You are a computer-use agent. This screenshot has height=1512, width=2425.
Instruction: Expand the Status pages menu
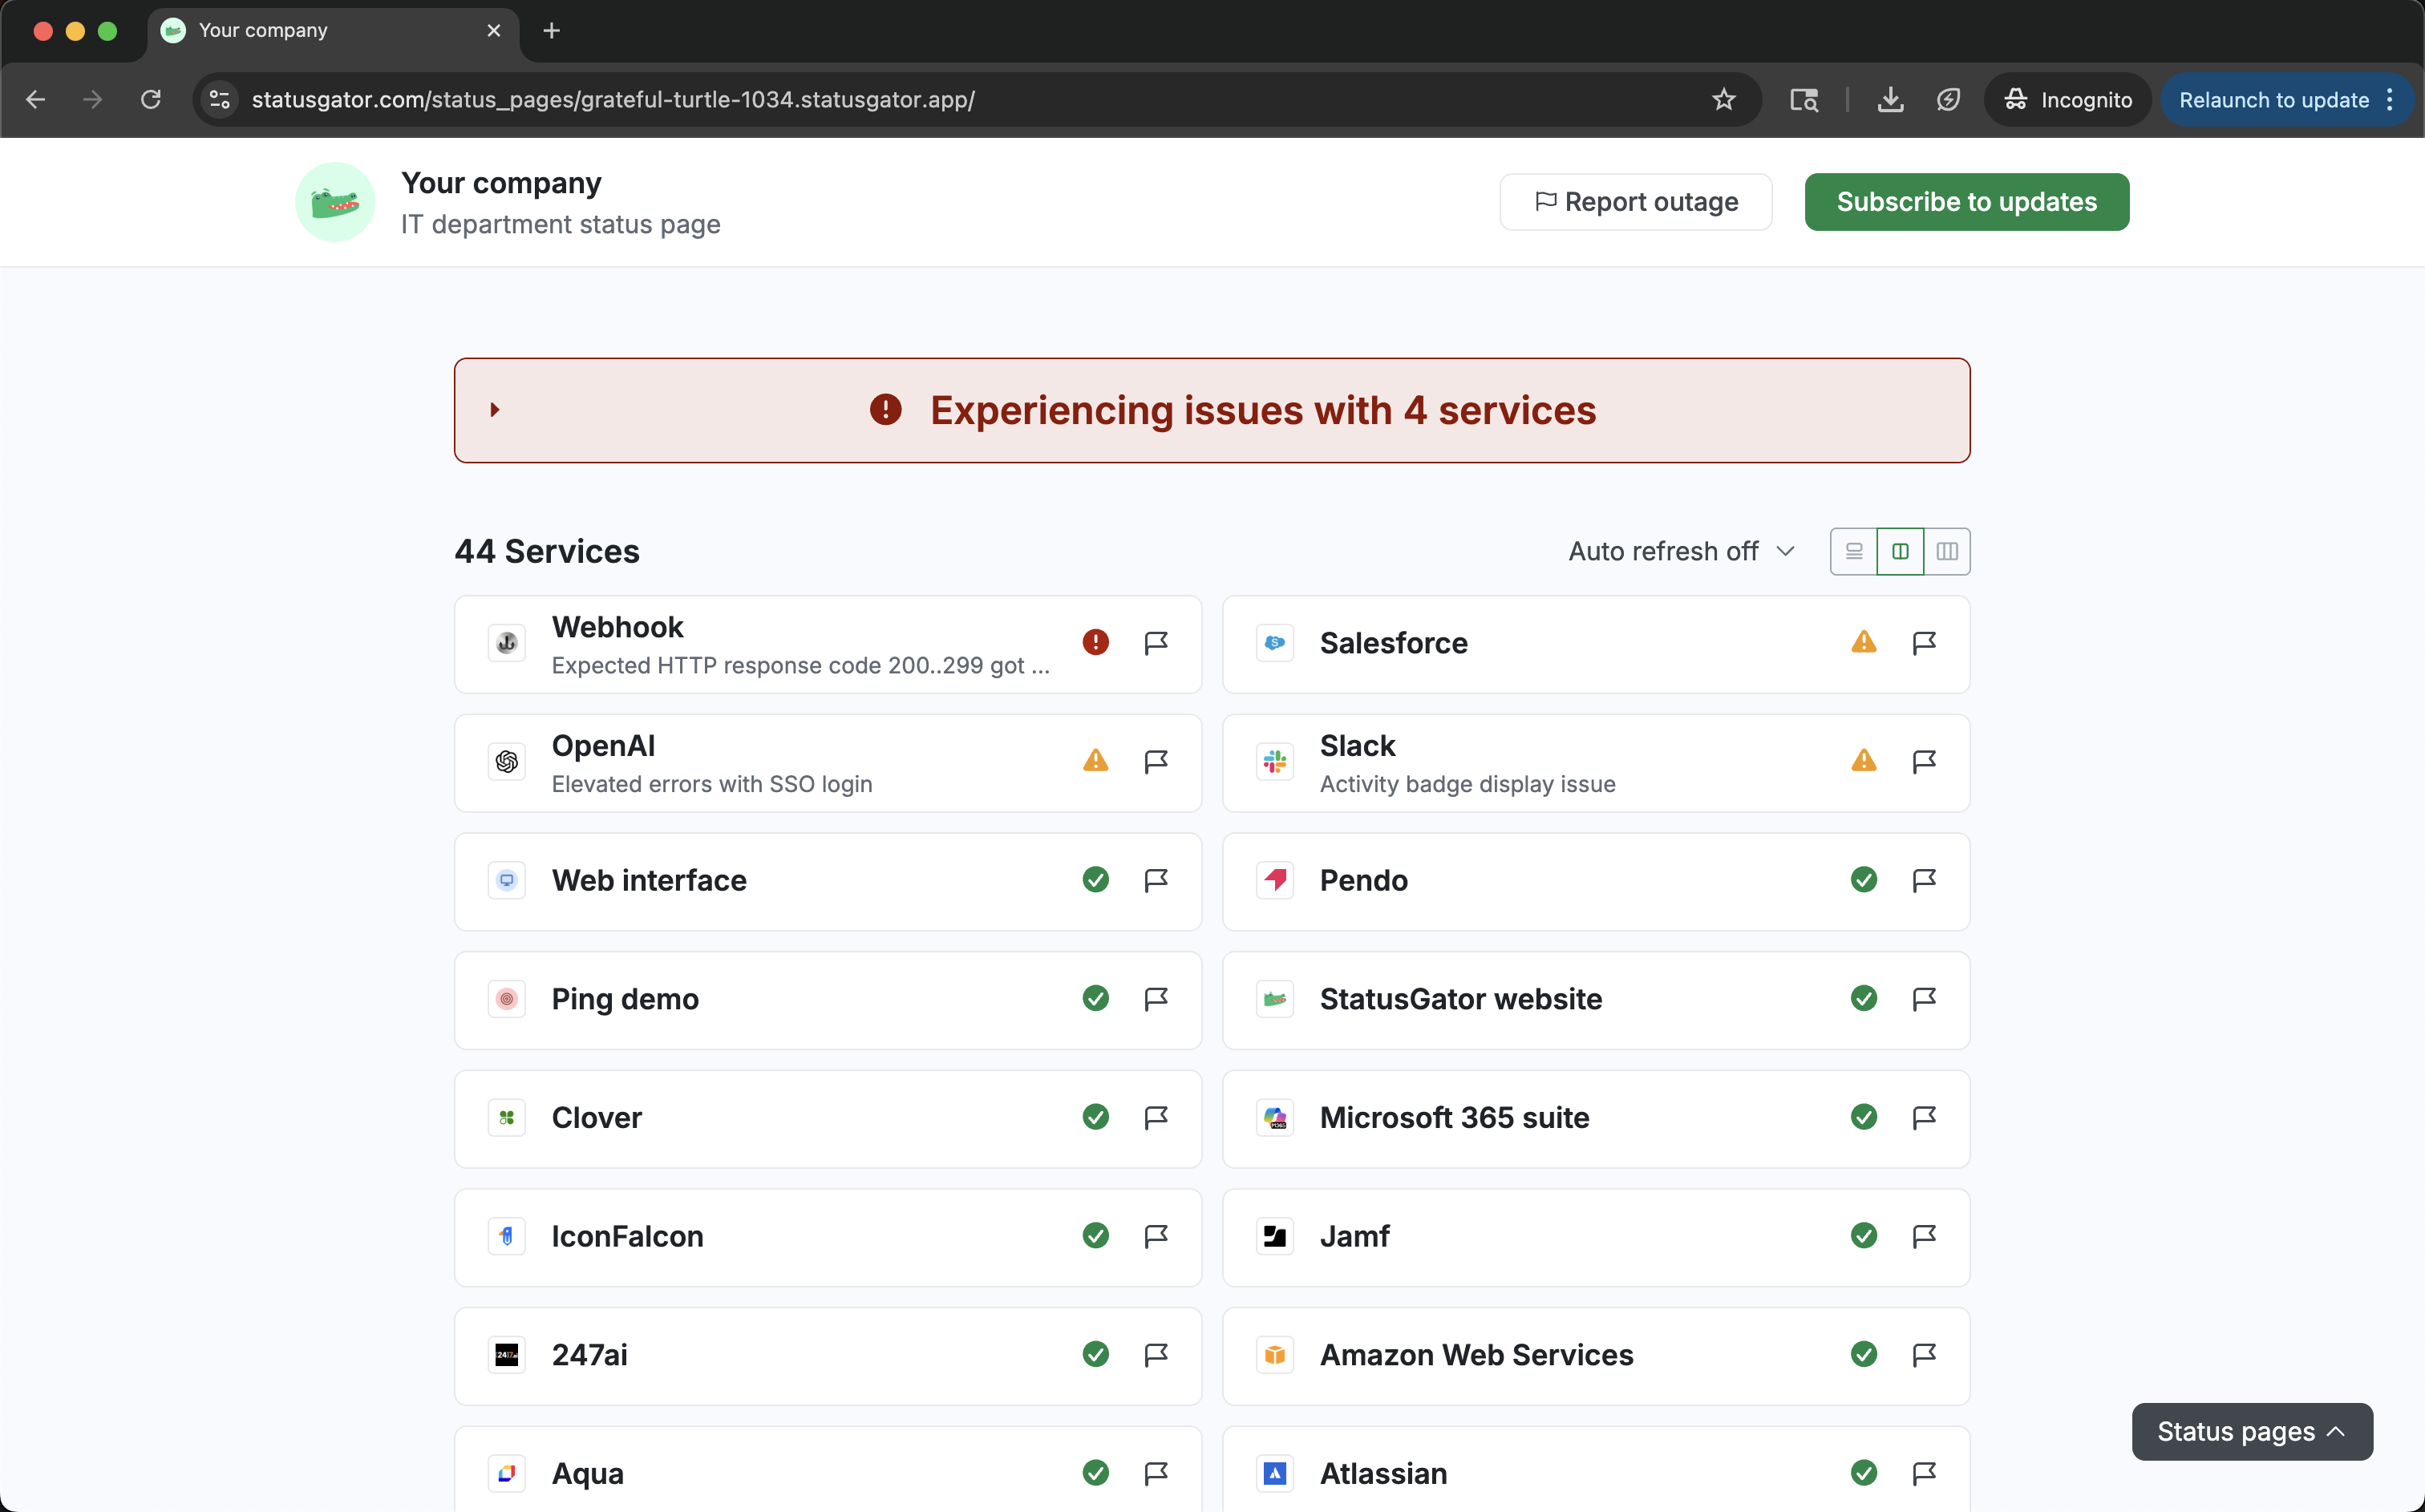(x=2251, y=1432)
